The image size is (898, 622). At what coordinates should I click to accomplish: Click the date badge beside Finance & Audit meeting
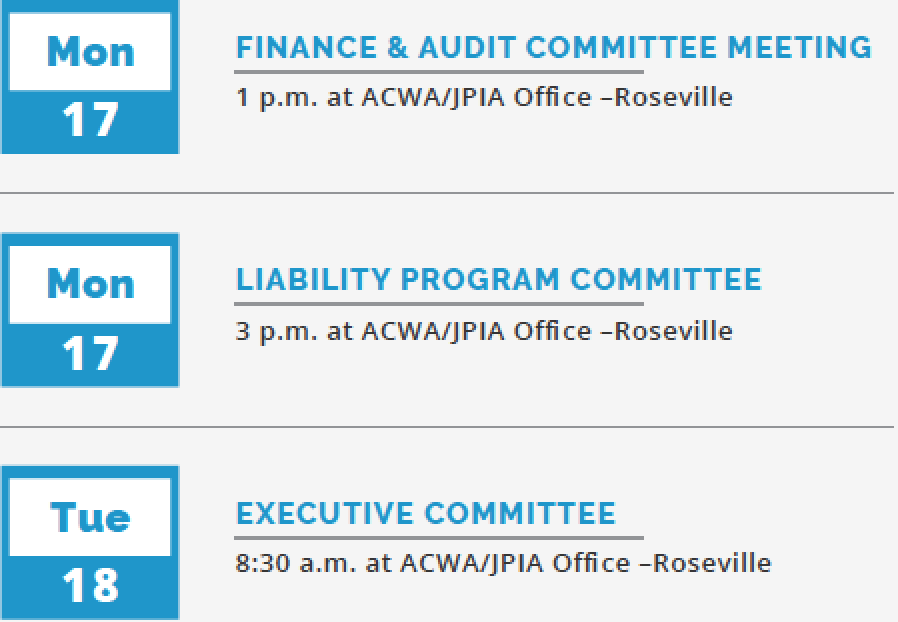coord(90,78)
